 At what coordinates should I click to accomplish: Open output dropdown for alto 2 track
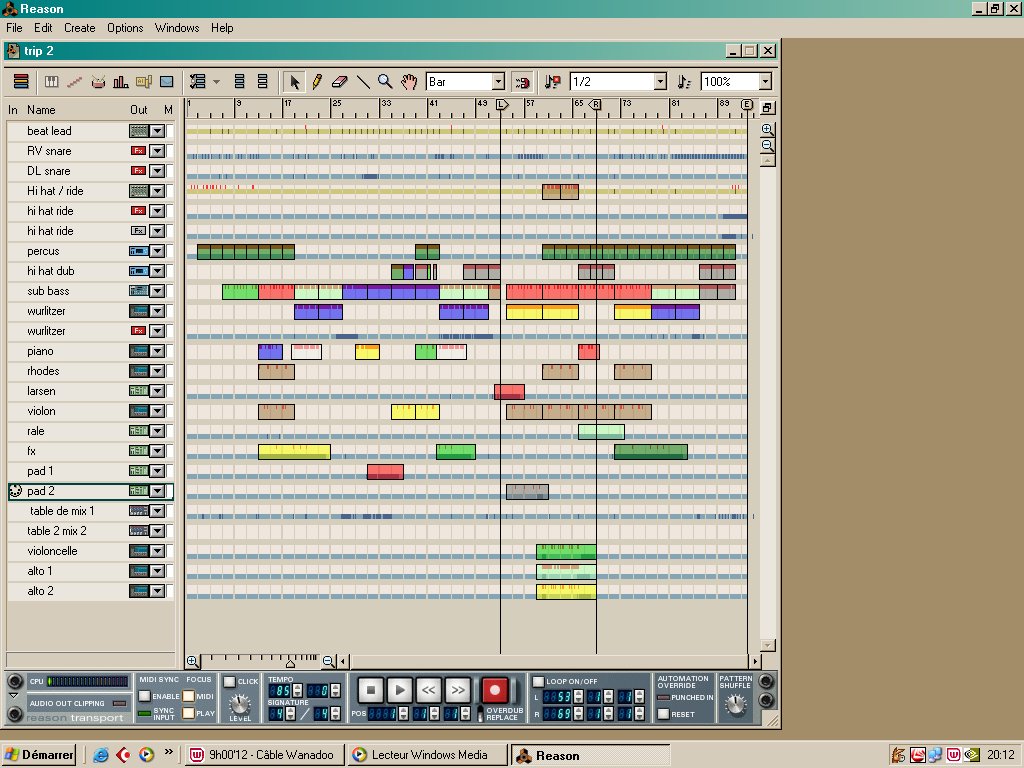pos(157,591)
